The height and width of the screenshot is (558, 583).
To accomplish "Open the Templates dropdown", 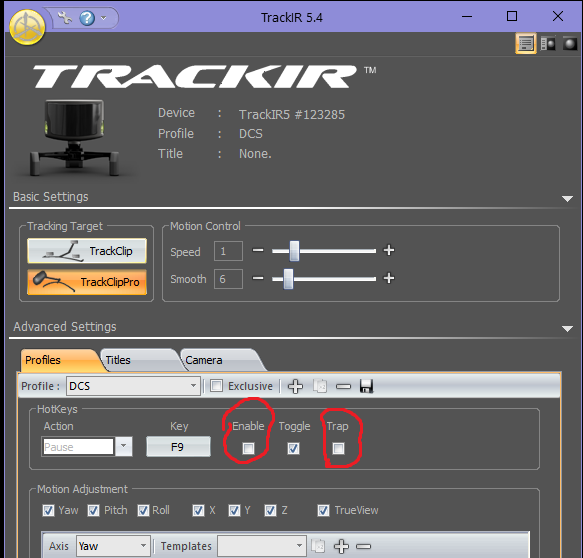I will tap(262, 546).
